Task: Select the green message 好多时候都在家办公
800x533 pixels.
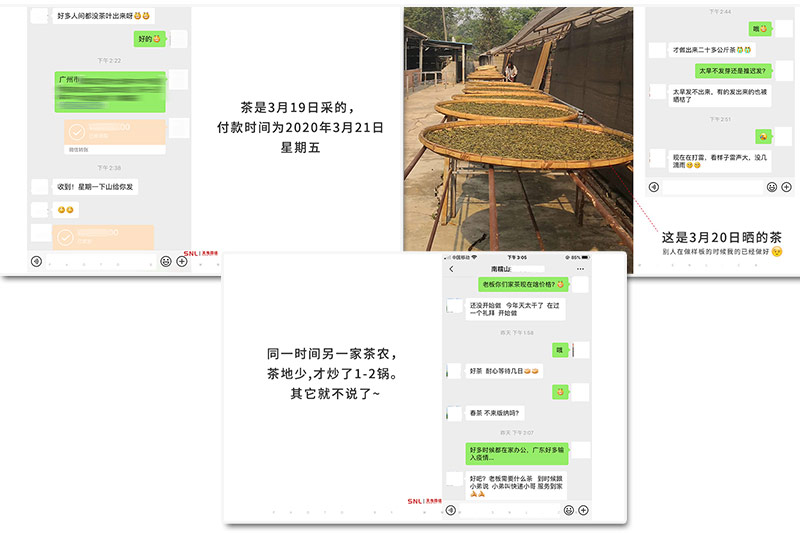Action: point(517,453)
